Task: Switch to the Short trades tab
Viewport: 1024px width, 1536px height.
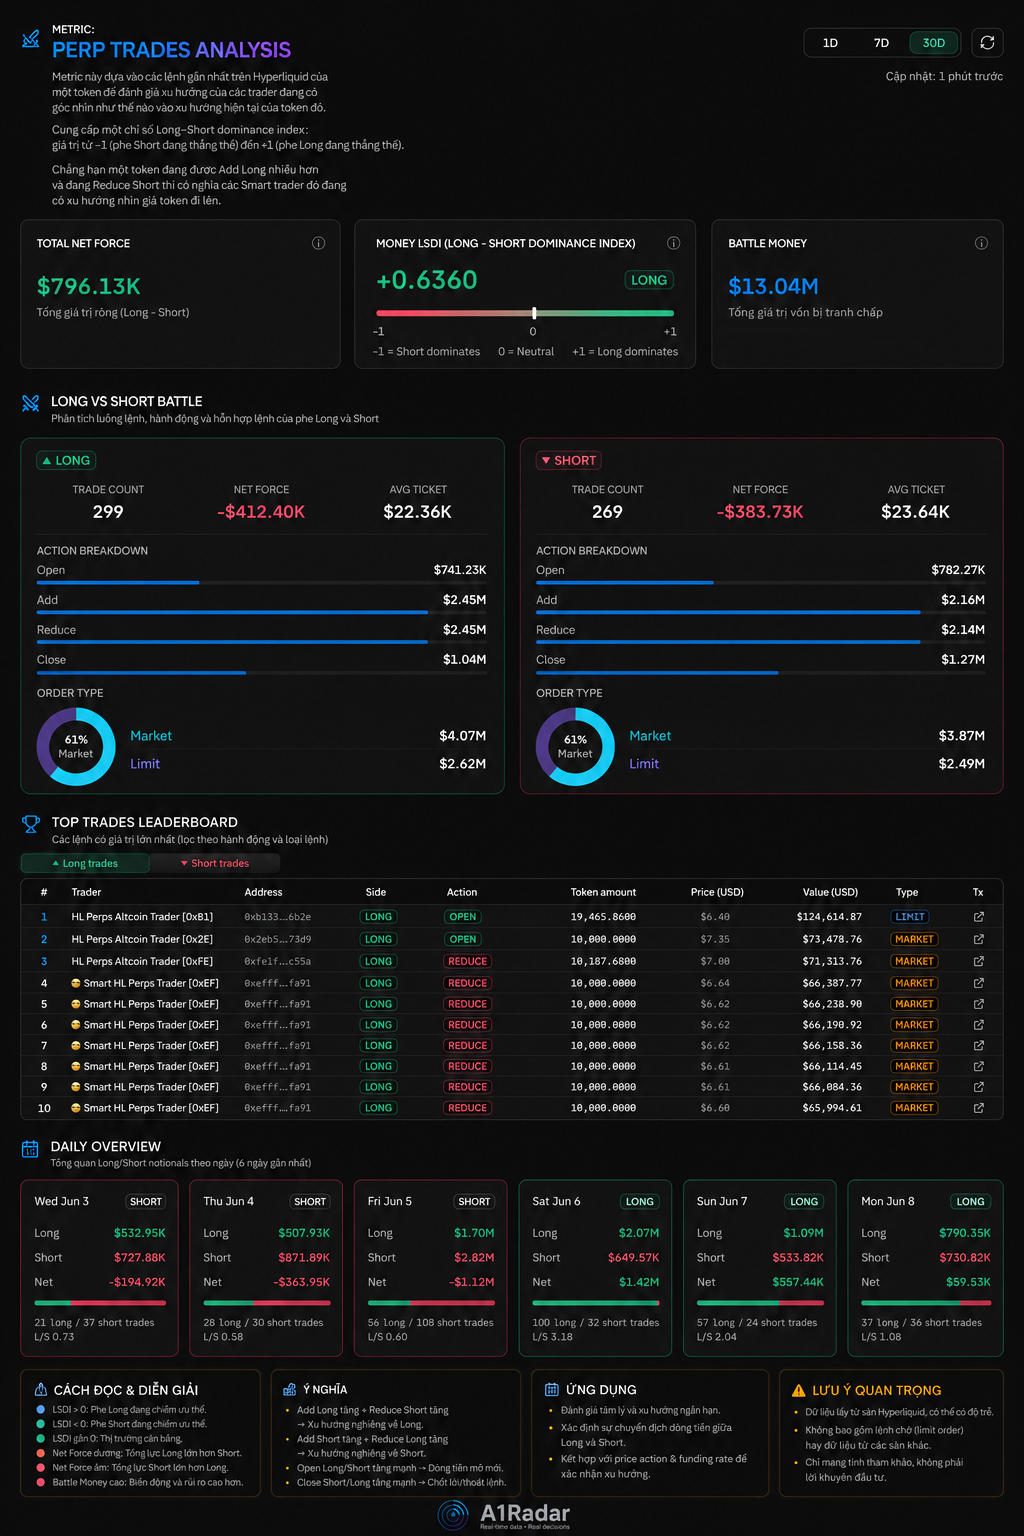Action: click(x=214, y=863)
